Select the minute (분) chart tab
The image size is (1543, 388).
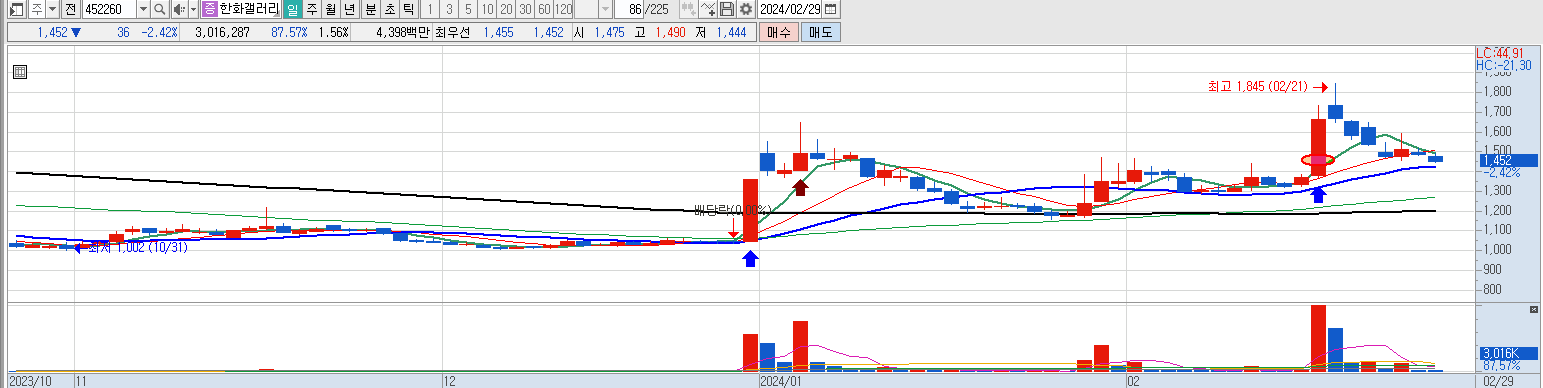point(370,9)
